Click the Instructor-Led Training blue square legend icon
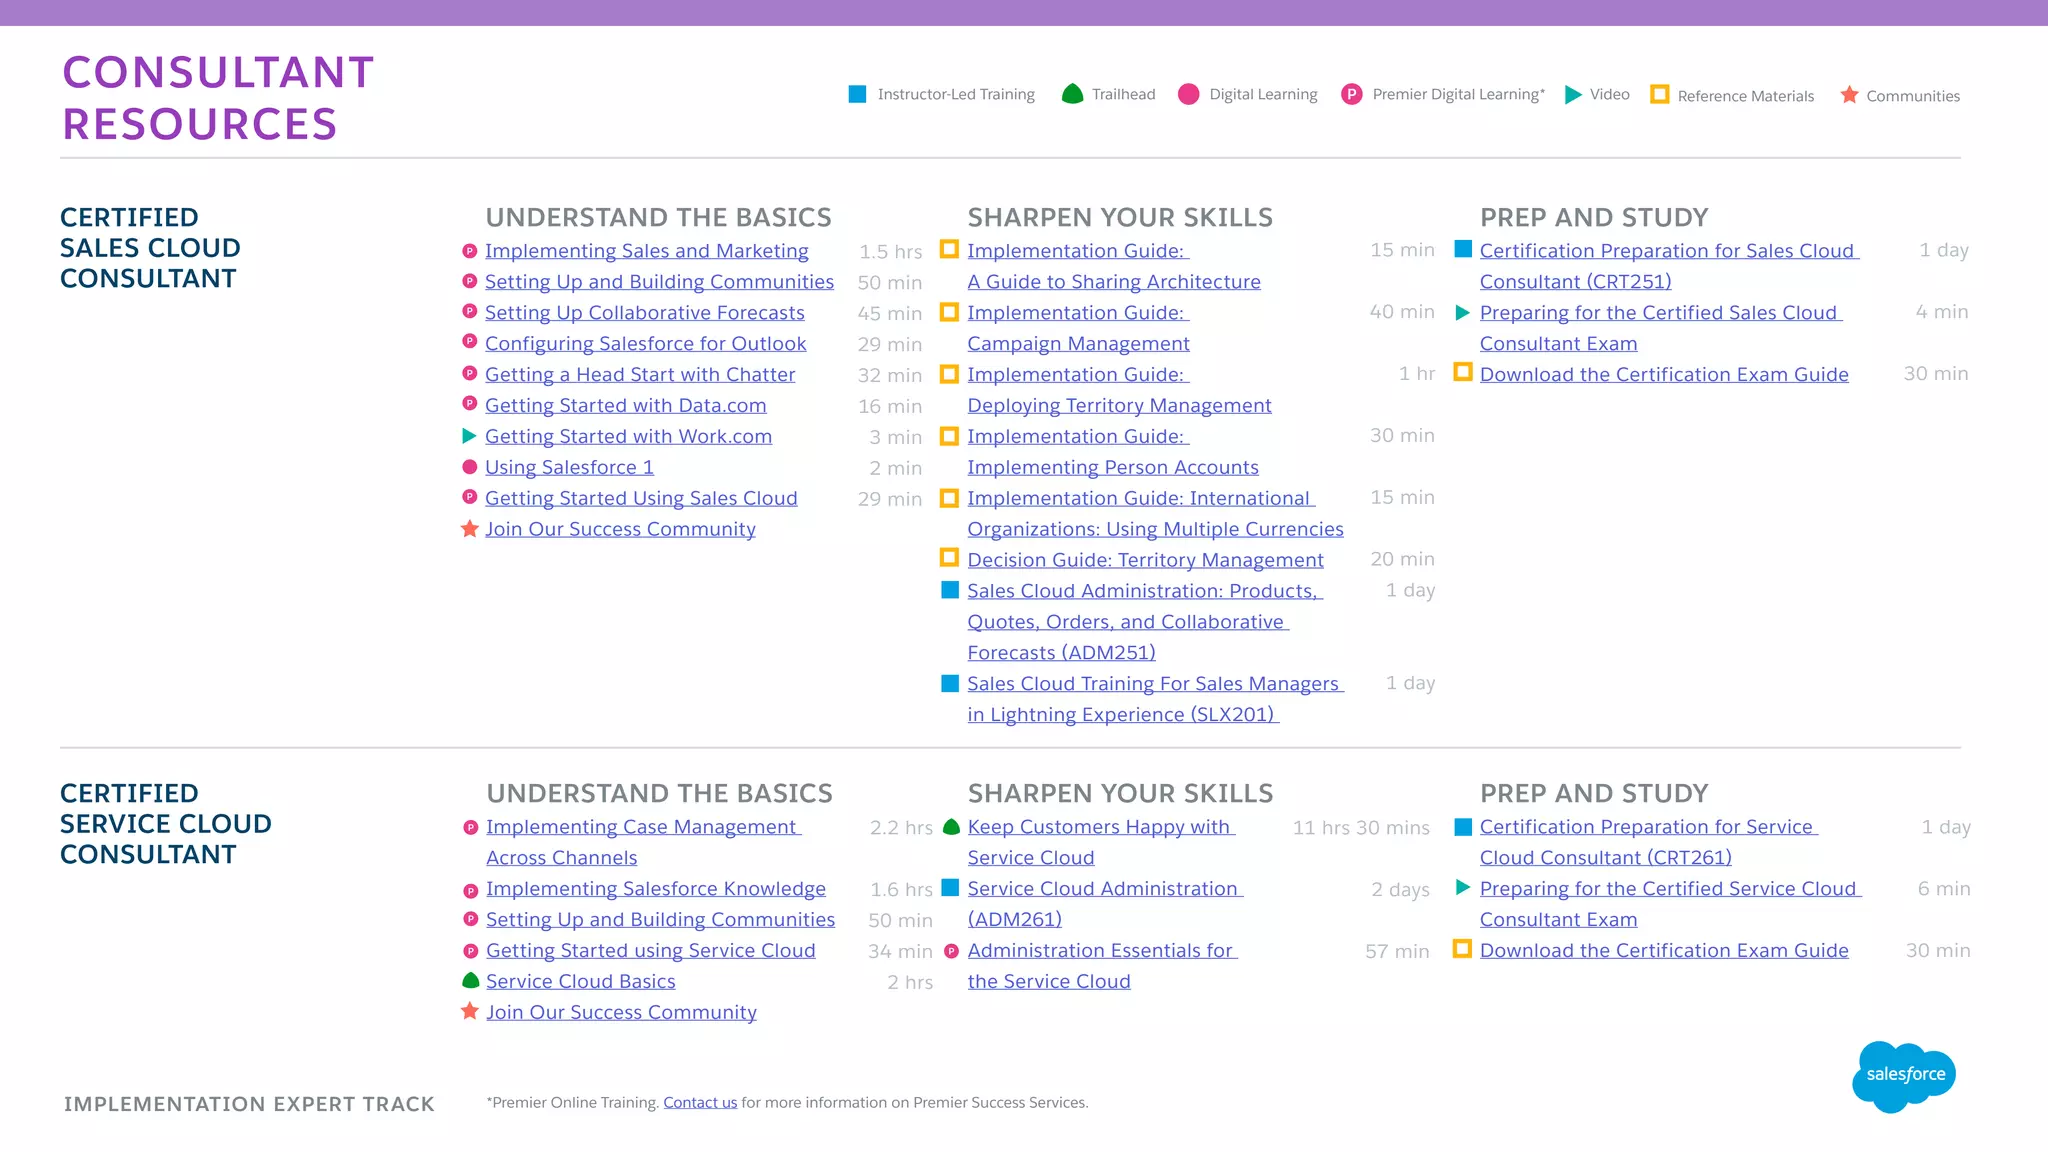Viewport: 2048px width, 1152px height. pyautogui.click(x=857, y=94)
